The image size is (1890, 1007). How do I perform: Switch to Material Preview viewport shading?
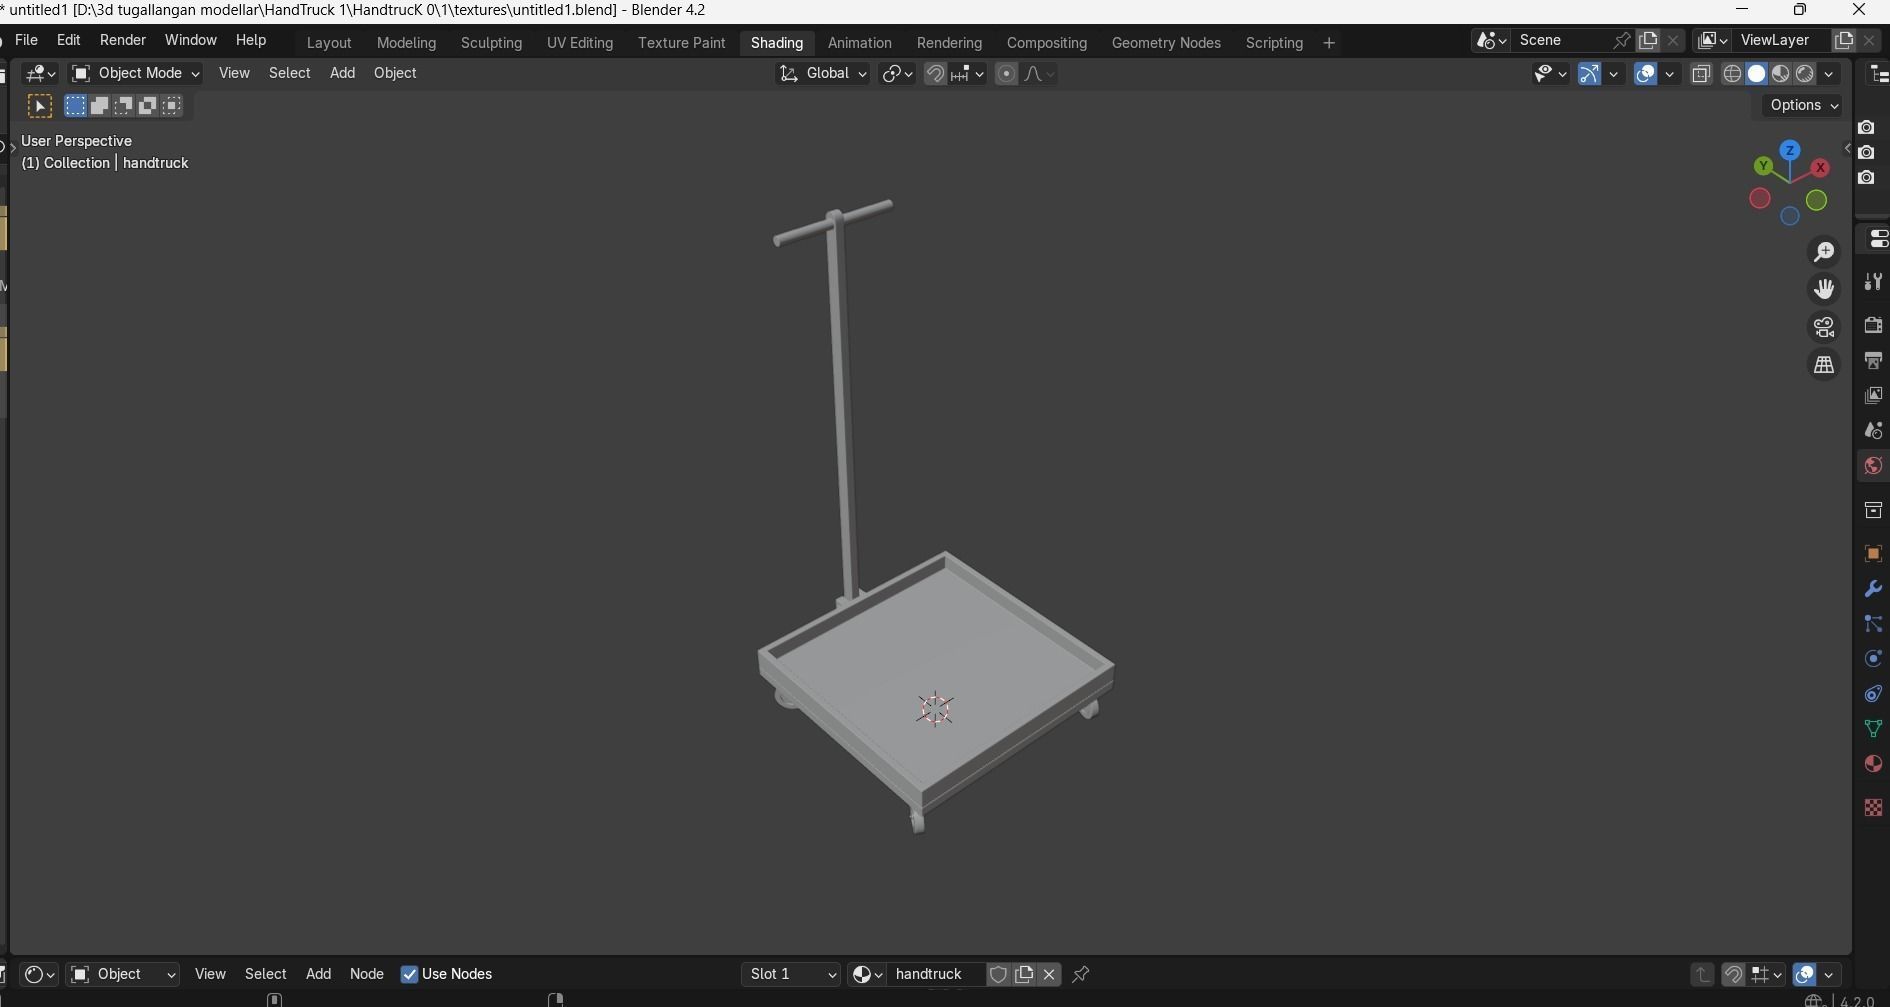(1781, 74)
